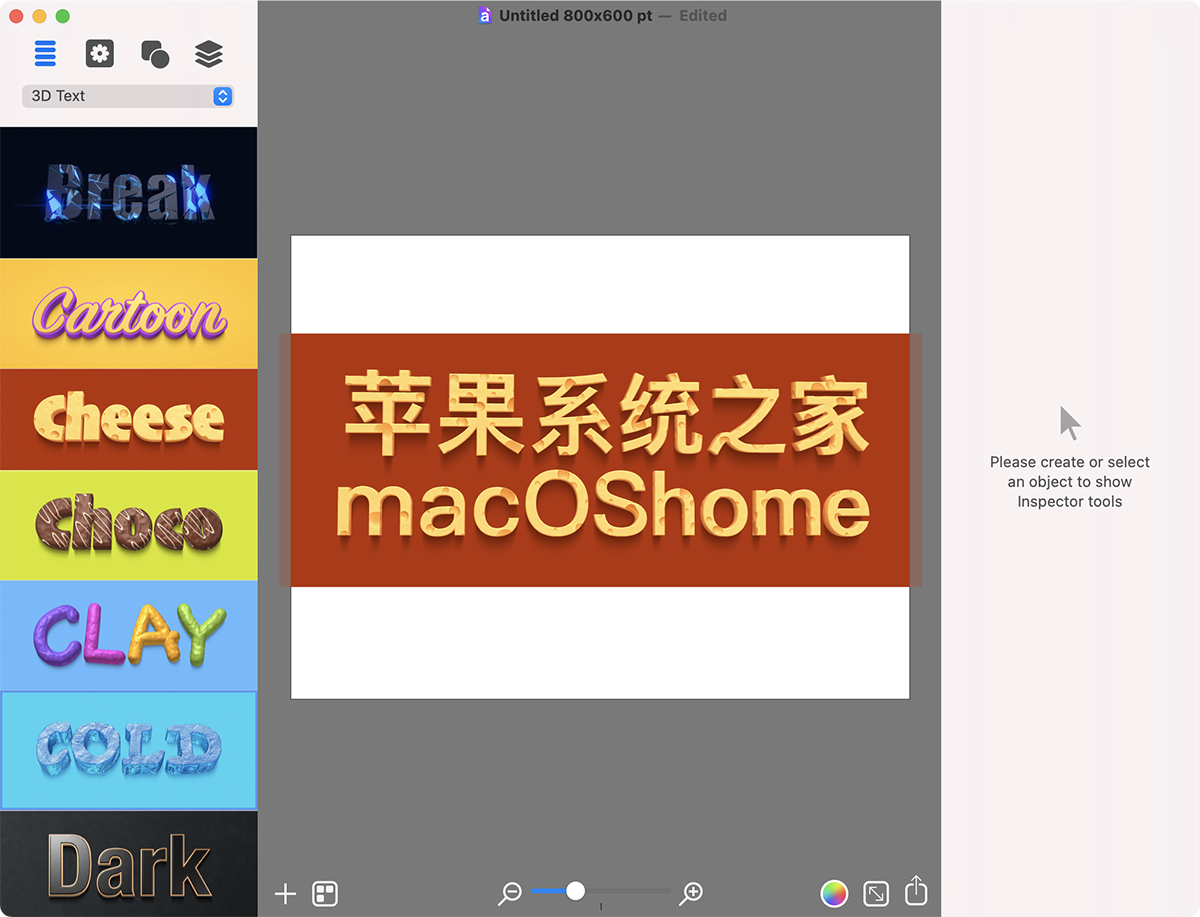Choose the Choco 3D text style
1200x917 pixels.
[128, 526]
